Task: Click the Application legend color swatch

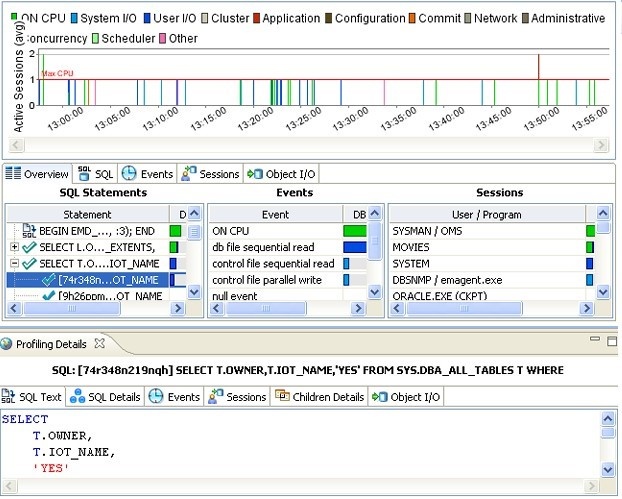Action: pos(255,18)
